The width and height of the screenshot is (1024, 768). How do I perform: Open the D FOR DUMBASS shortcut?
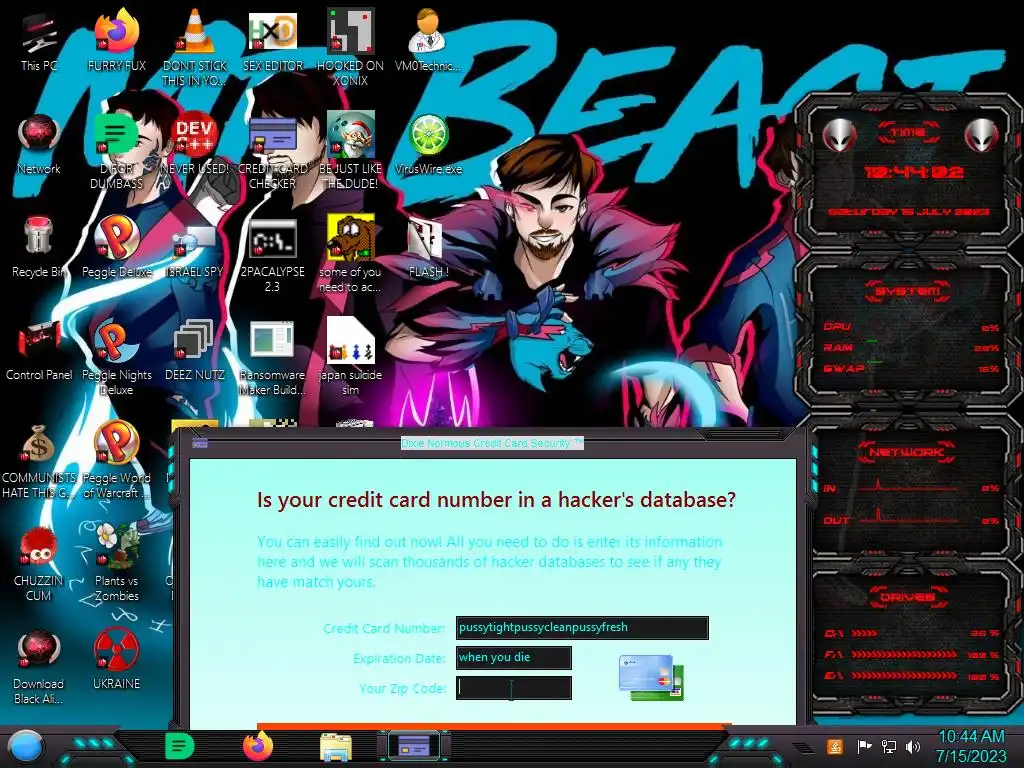tap(117, 152)
